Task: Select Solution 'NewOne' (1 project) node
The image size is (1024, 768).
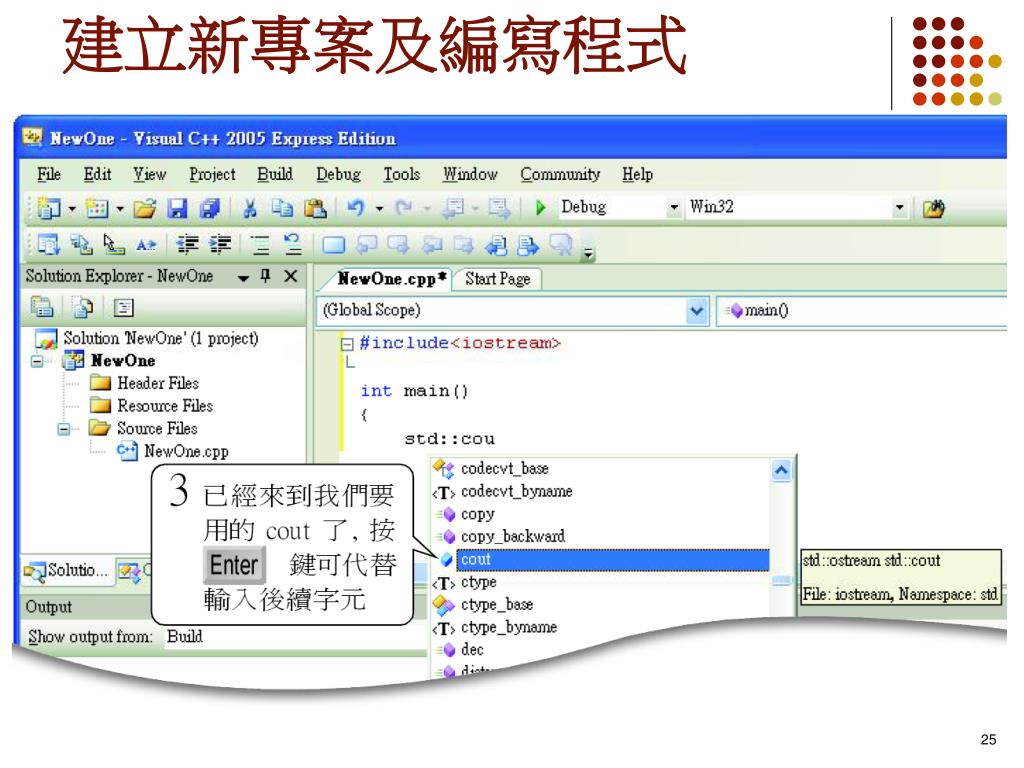Action: tap(161, 338)
